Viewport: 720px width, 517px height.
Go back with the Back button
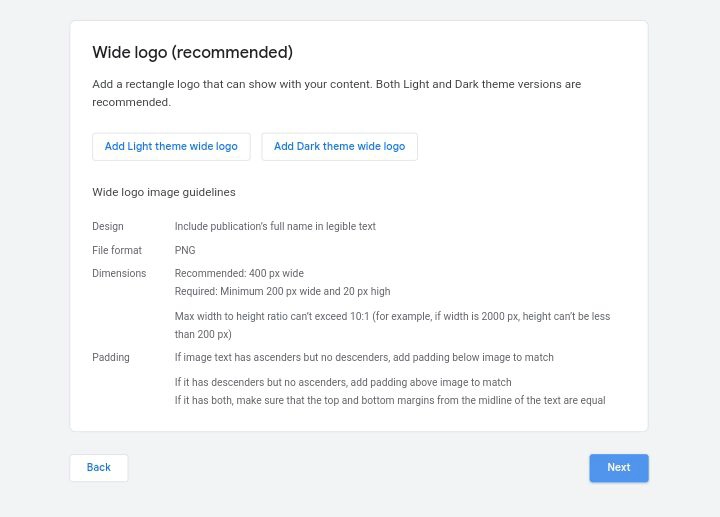(x=98, y=468)
